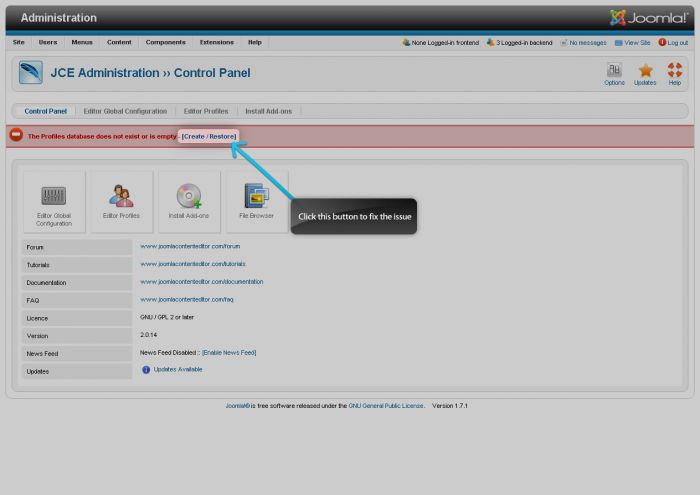Click the Tutorials row label
Image resolution: width=700 pixels, height=495 pixels.
(x=38, y=265)
